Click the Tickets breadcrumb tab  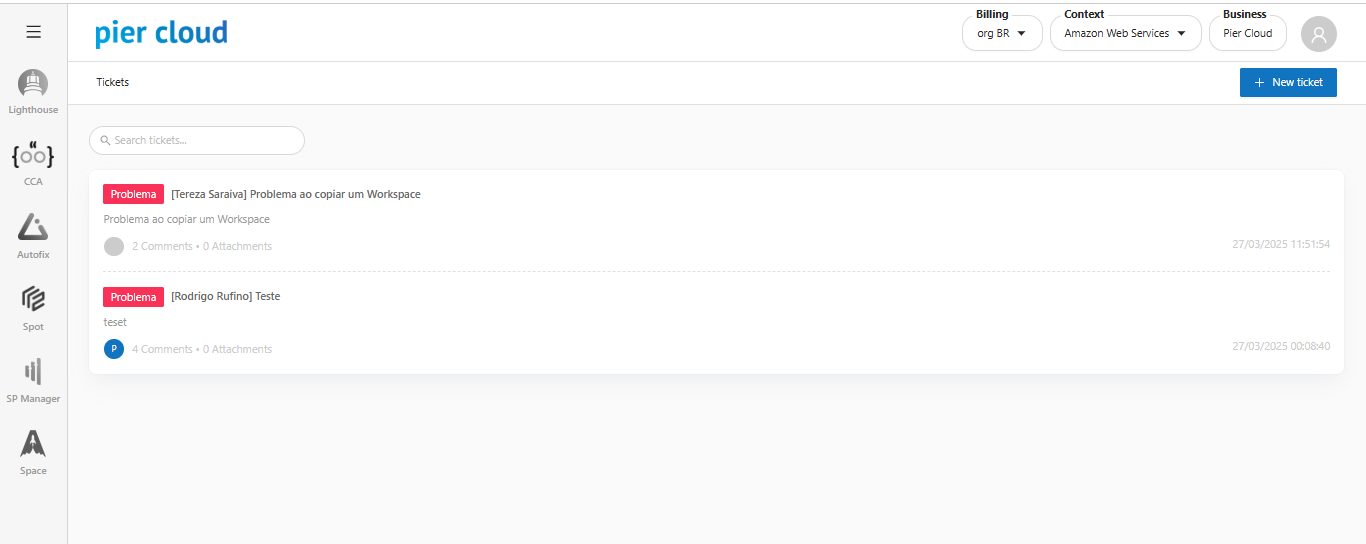pos(113,82)
